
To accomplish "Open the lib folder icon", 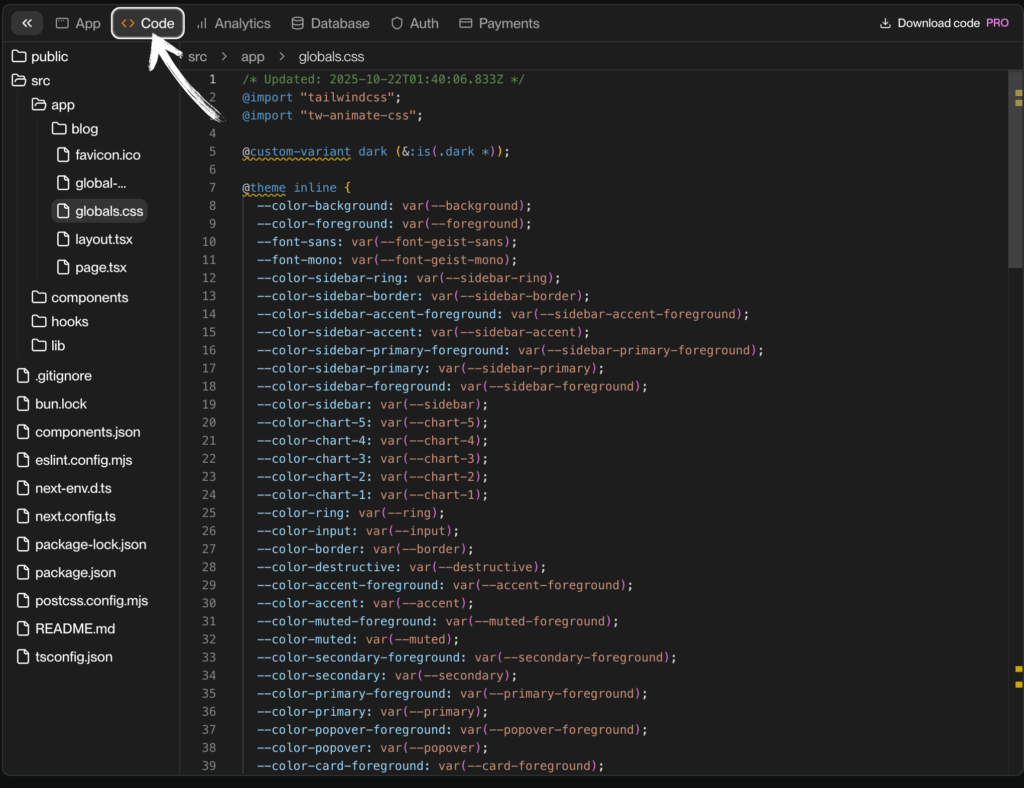I will (x=39, y=345).
